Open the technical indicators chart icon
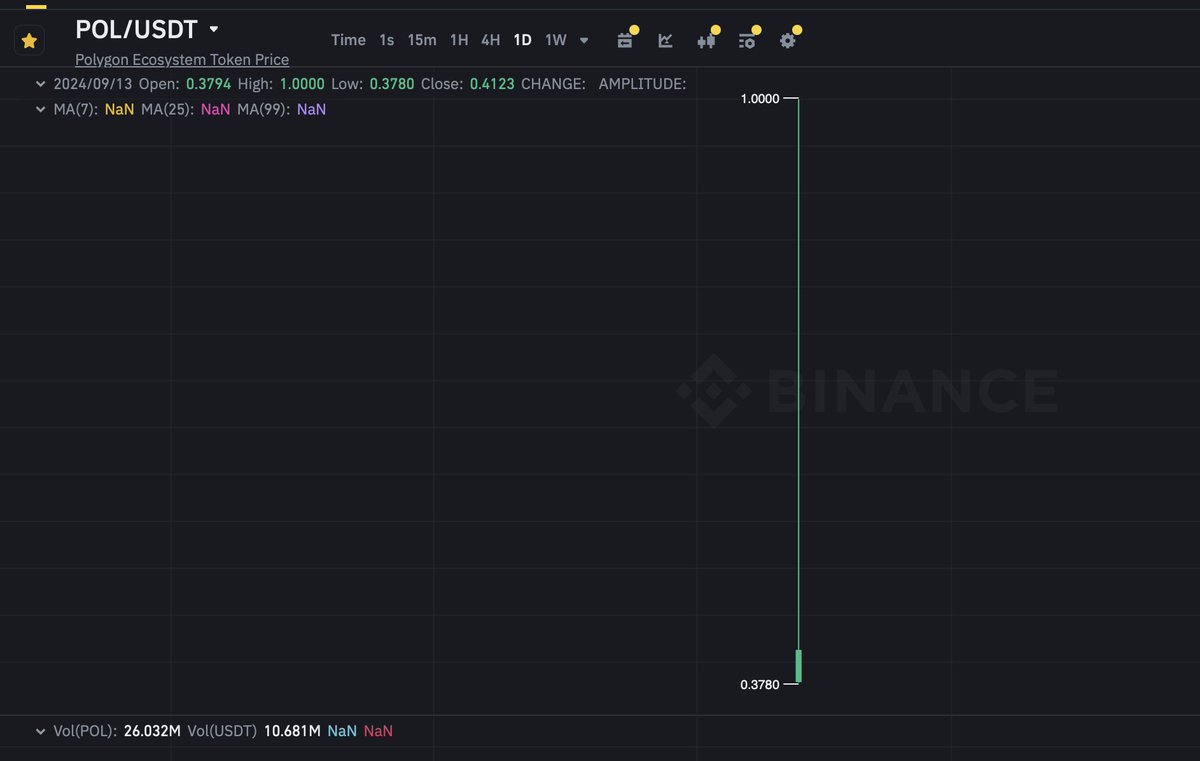 [665, 41]
